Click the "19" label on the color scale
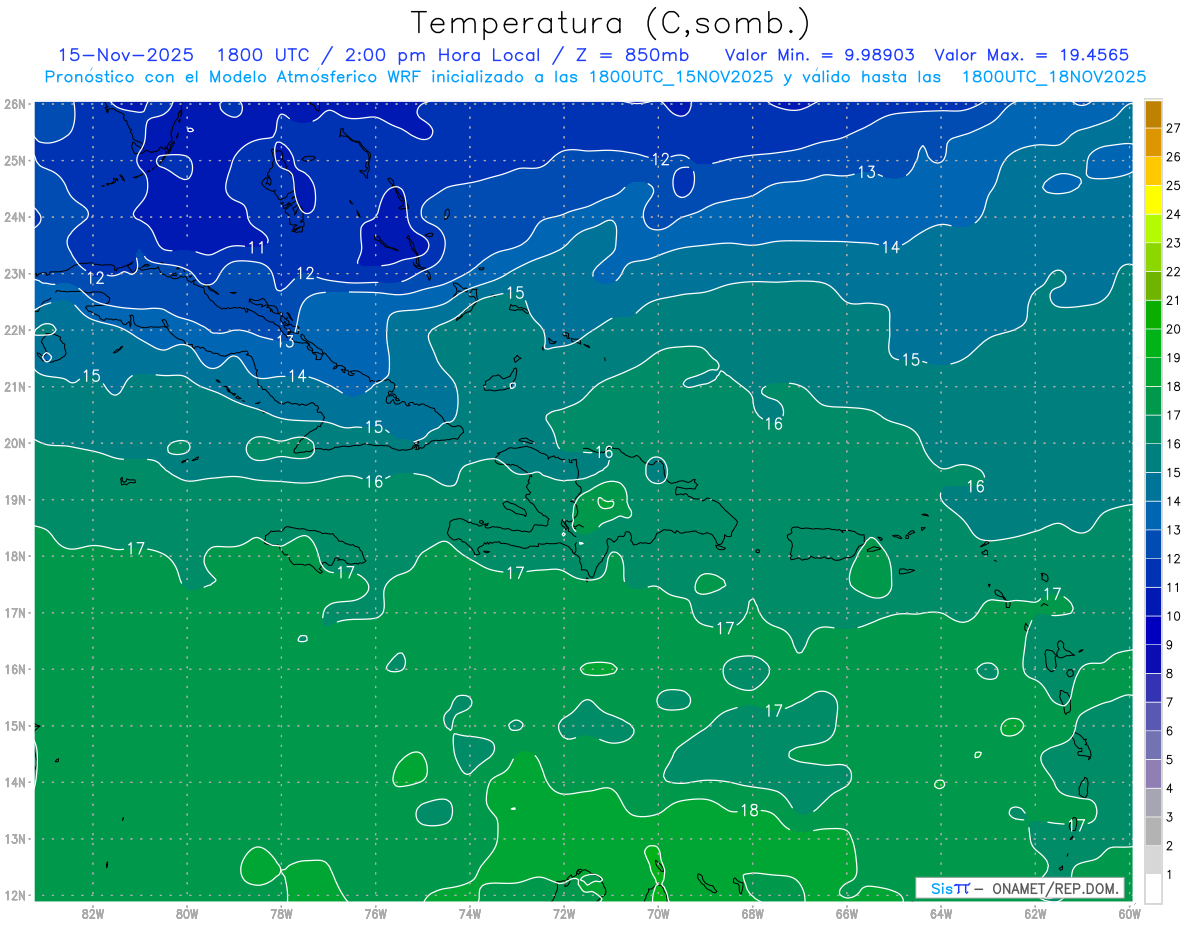The image size is (1200, 927). click(1174, 357)
